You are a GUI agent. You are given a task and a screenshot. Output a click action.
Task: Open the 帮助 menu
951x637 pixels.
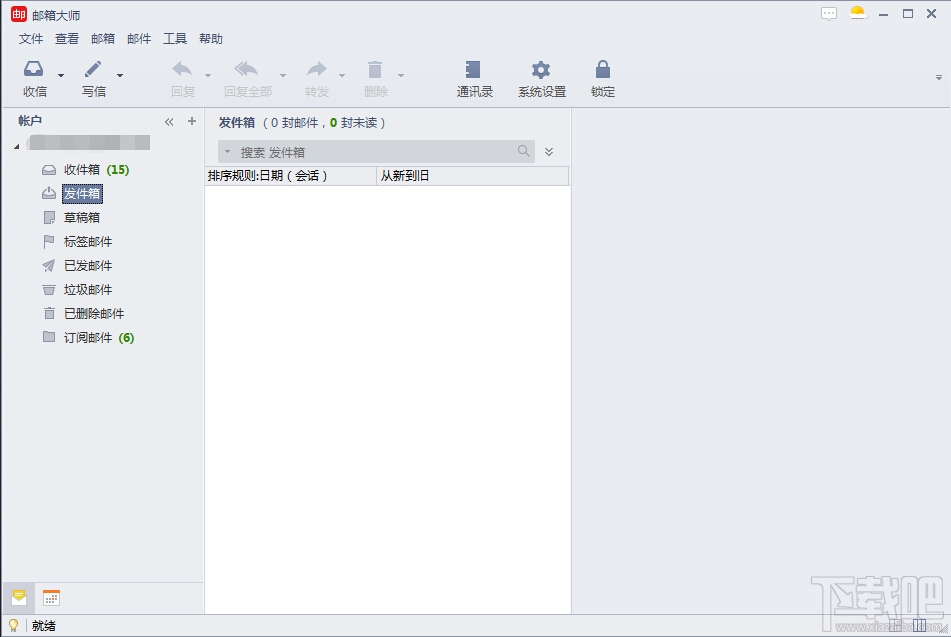[211, 39]
